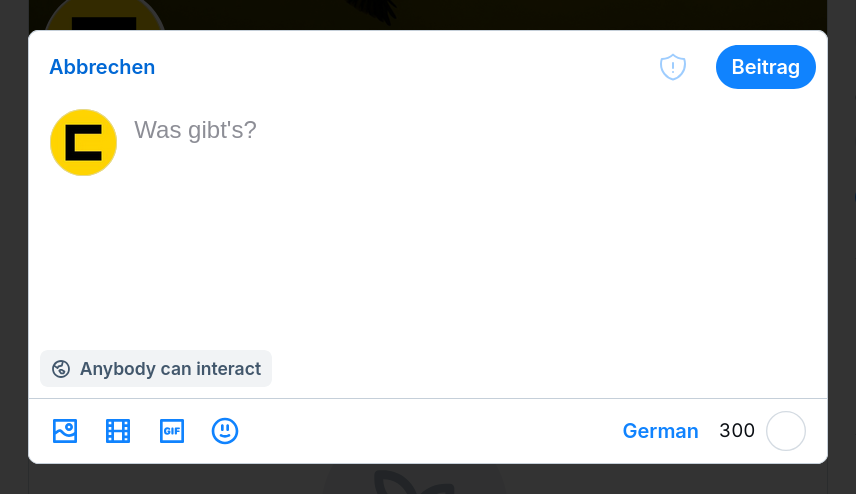Viewport: 856px width, 494px height.
Task: Open Anybody can interact settings
Action: point(156,368)
